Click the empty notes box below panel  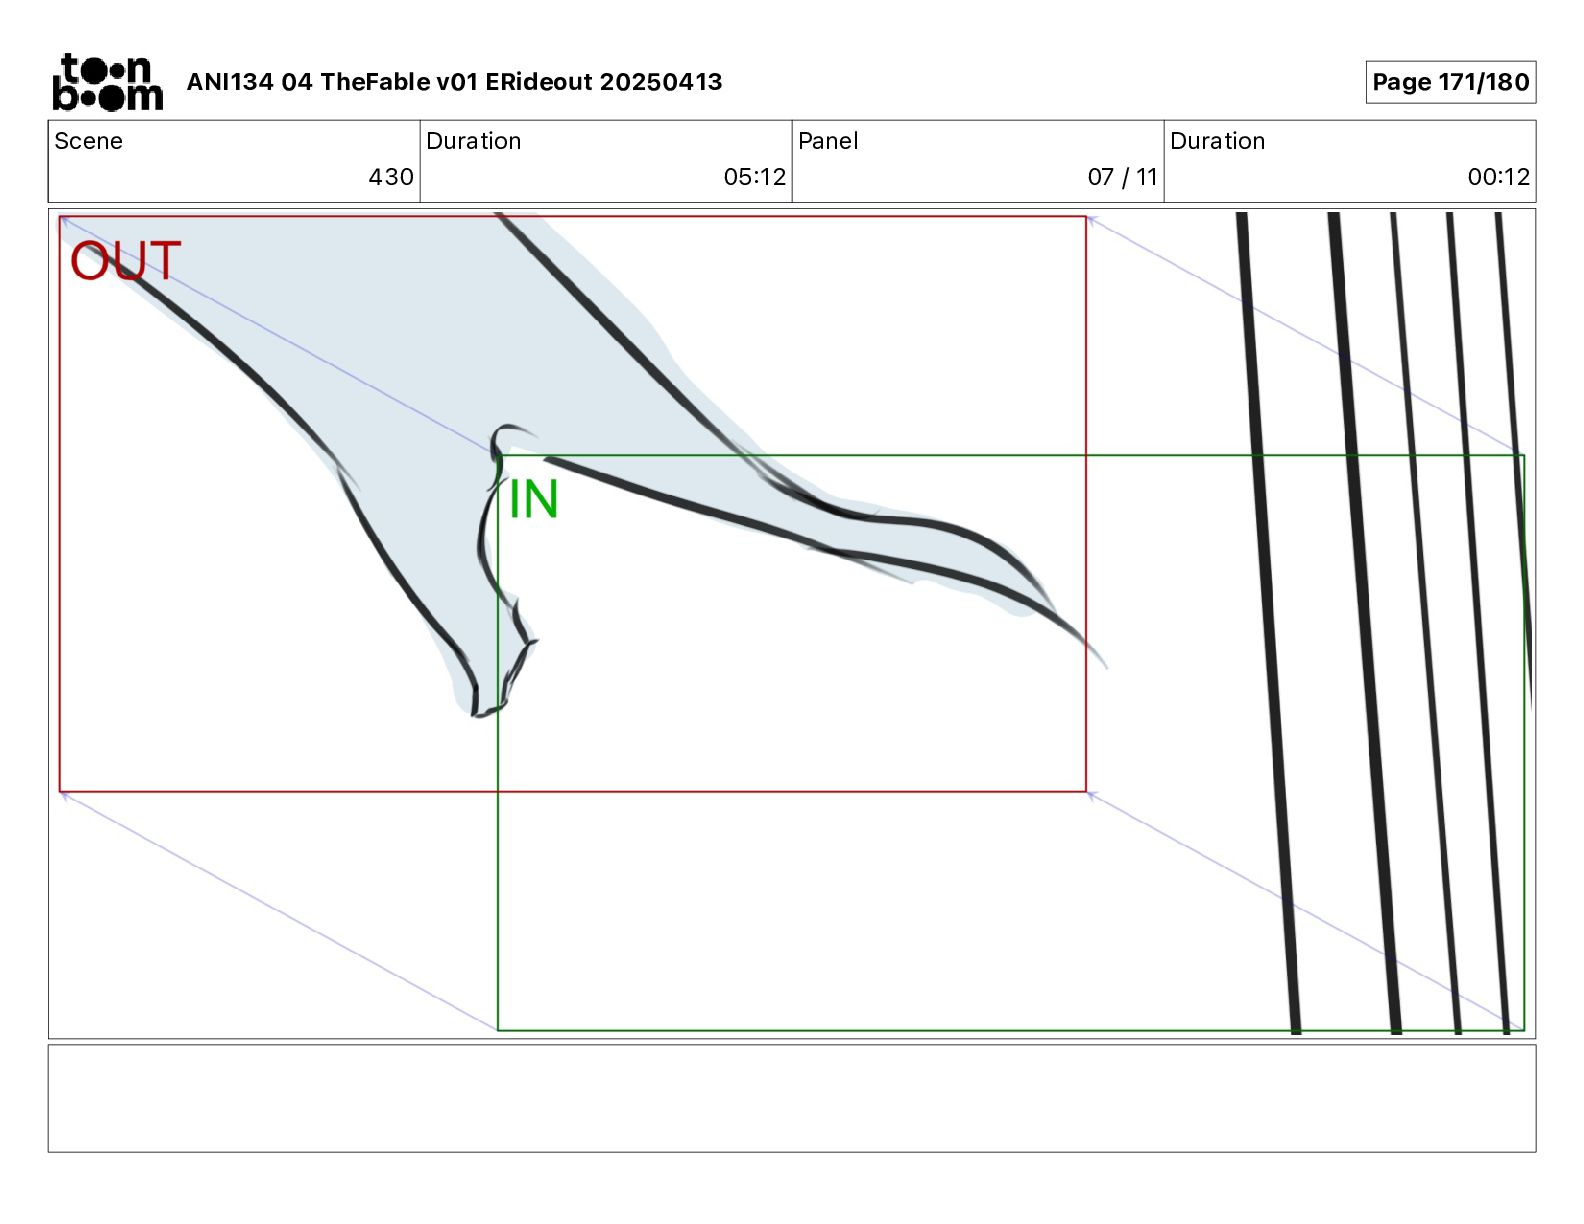coord(792,1098)
